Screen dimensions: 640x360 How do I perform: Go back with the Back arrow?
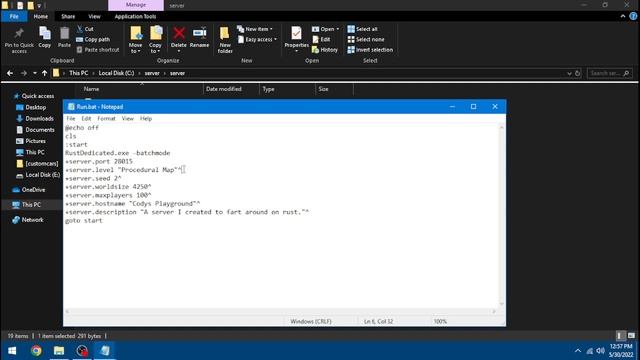tap(10, 73)
